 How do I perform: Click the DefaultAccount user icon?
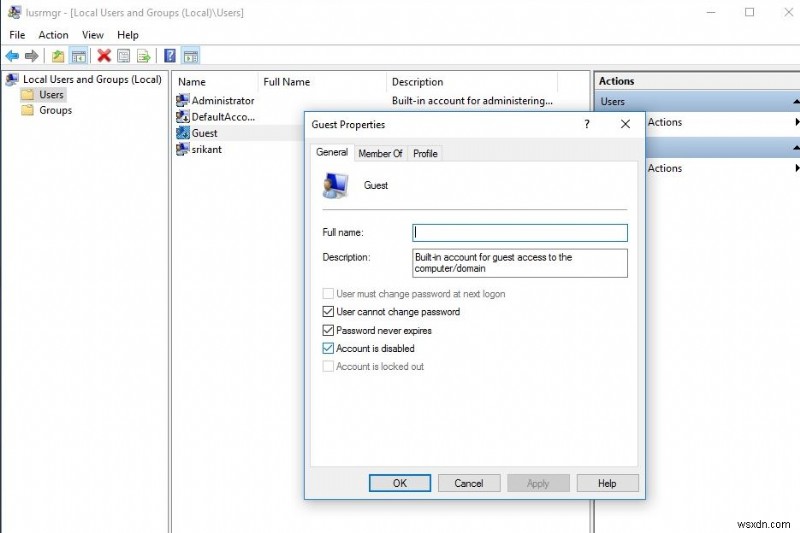point(183,117)
